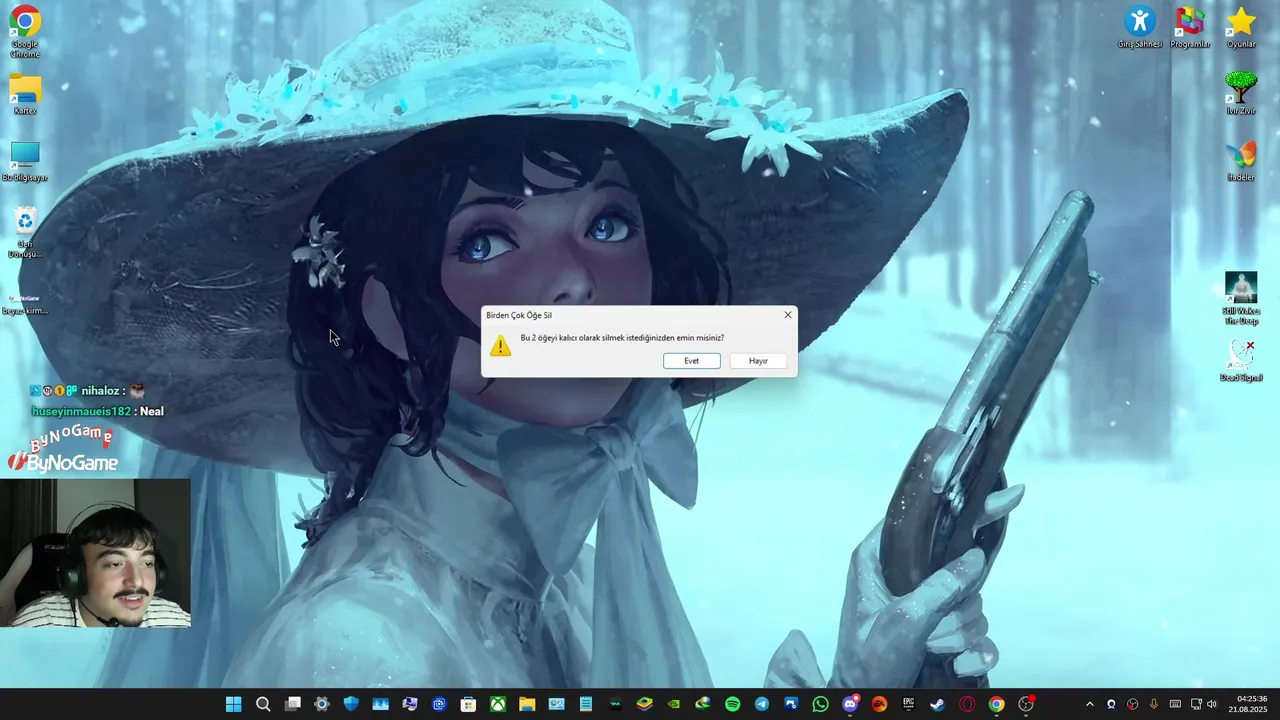1280x720 pixels.
Task: Open the Windows Start menu
Action: pos(233,704)
